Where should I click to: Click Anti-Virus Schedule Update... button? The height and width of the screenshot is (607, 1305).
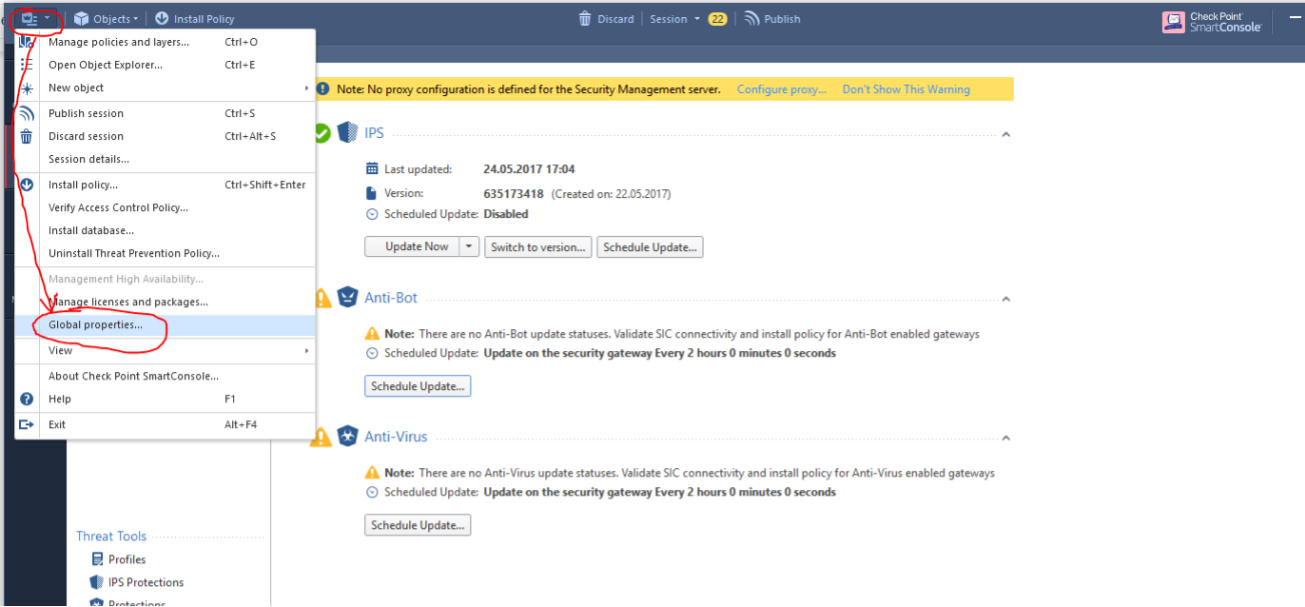(x=417, y=525)
